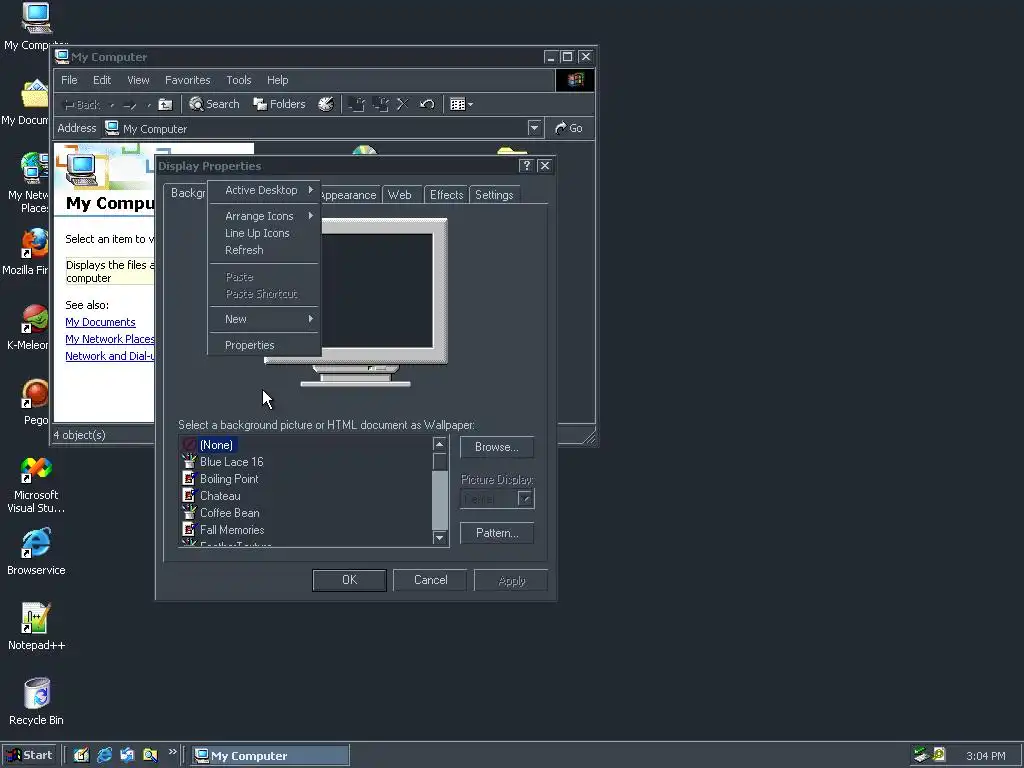
Task: Toggle the Folders pane in My Computer
Action: point(280,104)
